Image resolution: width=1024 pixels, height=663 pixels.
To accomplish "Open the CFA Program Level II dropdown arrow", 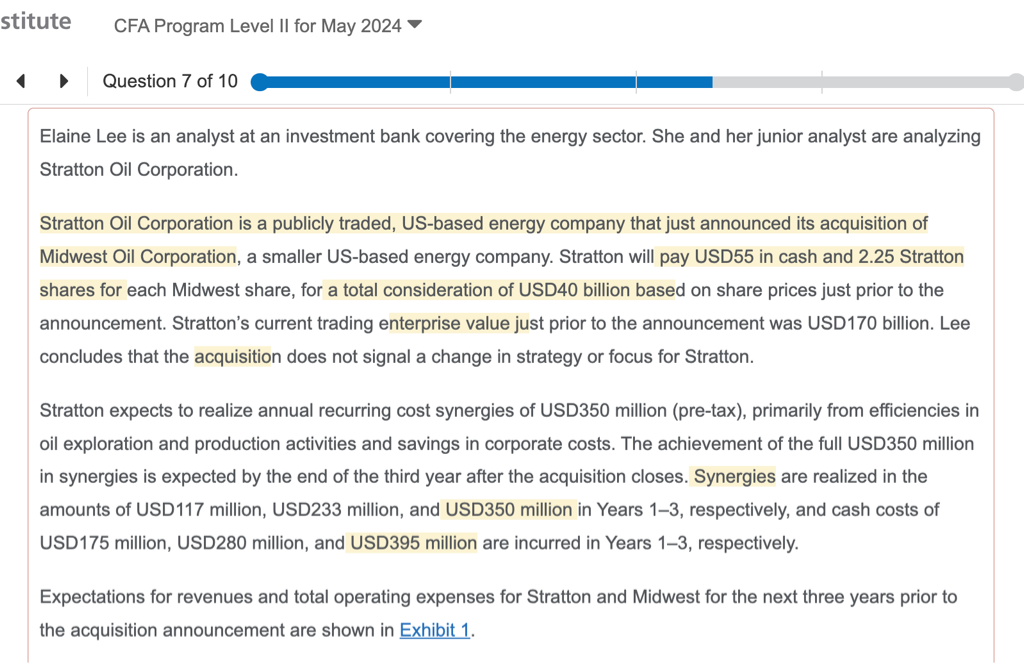I will pyautogui.click(x=415, y=25).
